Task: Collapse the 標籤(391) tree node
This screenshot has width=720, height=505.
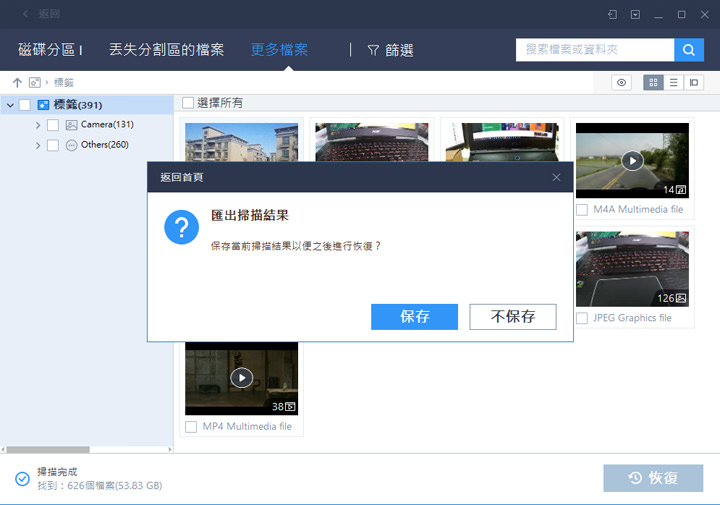Action: pyautogui.click(x=9, y=105)
